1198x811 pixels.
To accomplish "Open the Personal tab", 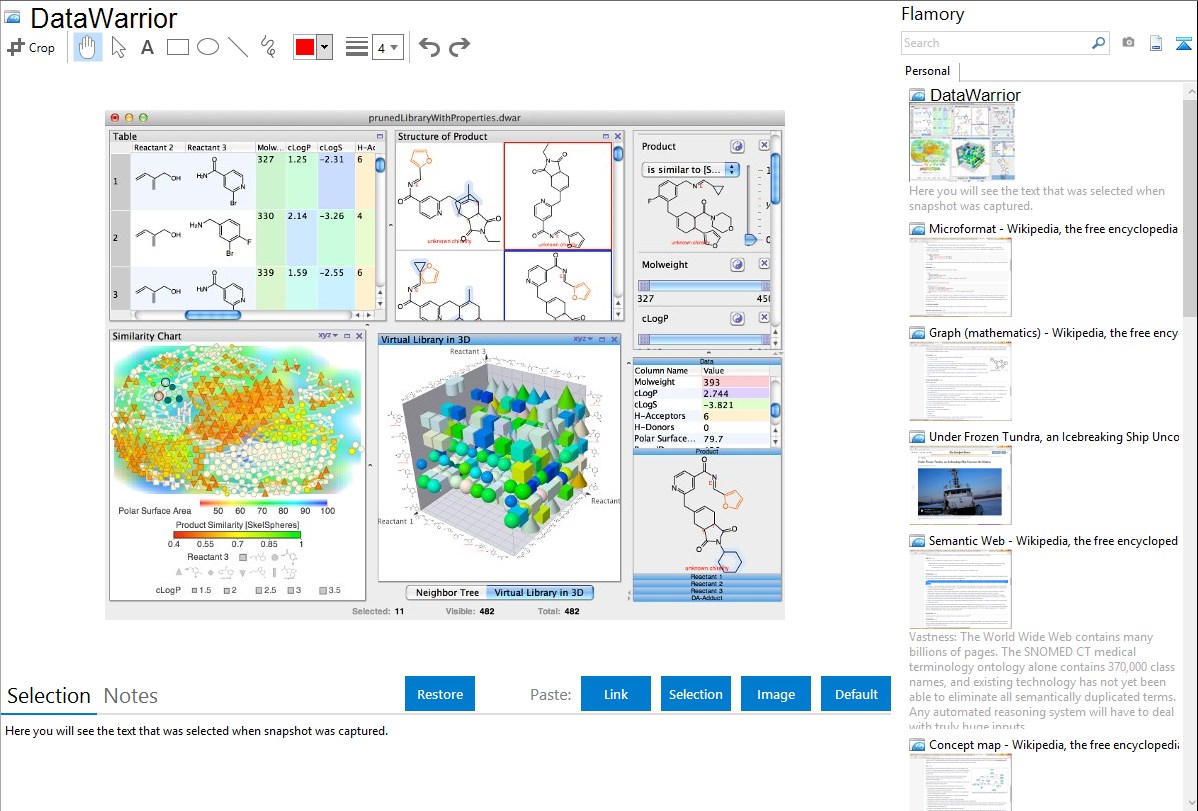I will (928, 71).
